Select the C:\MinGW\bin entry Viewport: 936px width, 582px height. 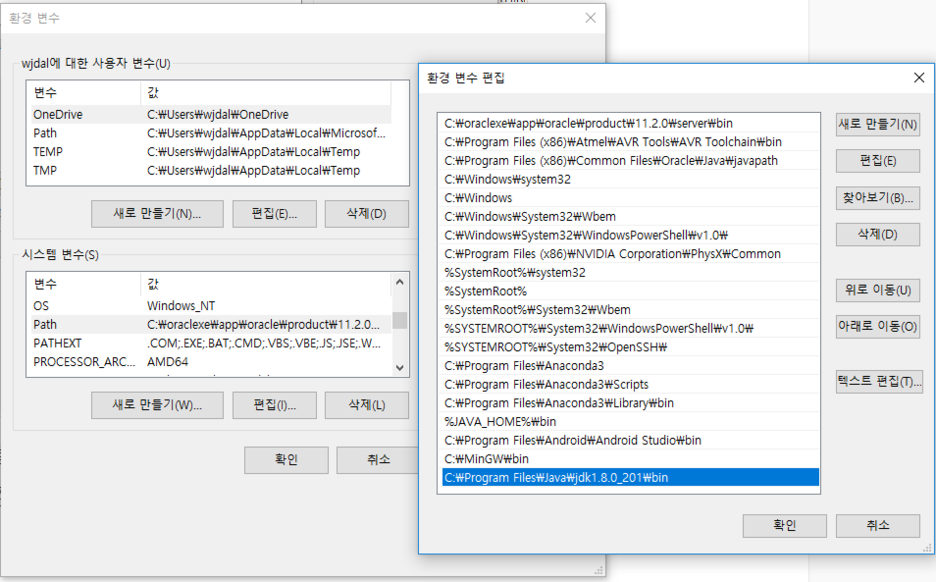pos(630,459)
